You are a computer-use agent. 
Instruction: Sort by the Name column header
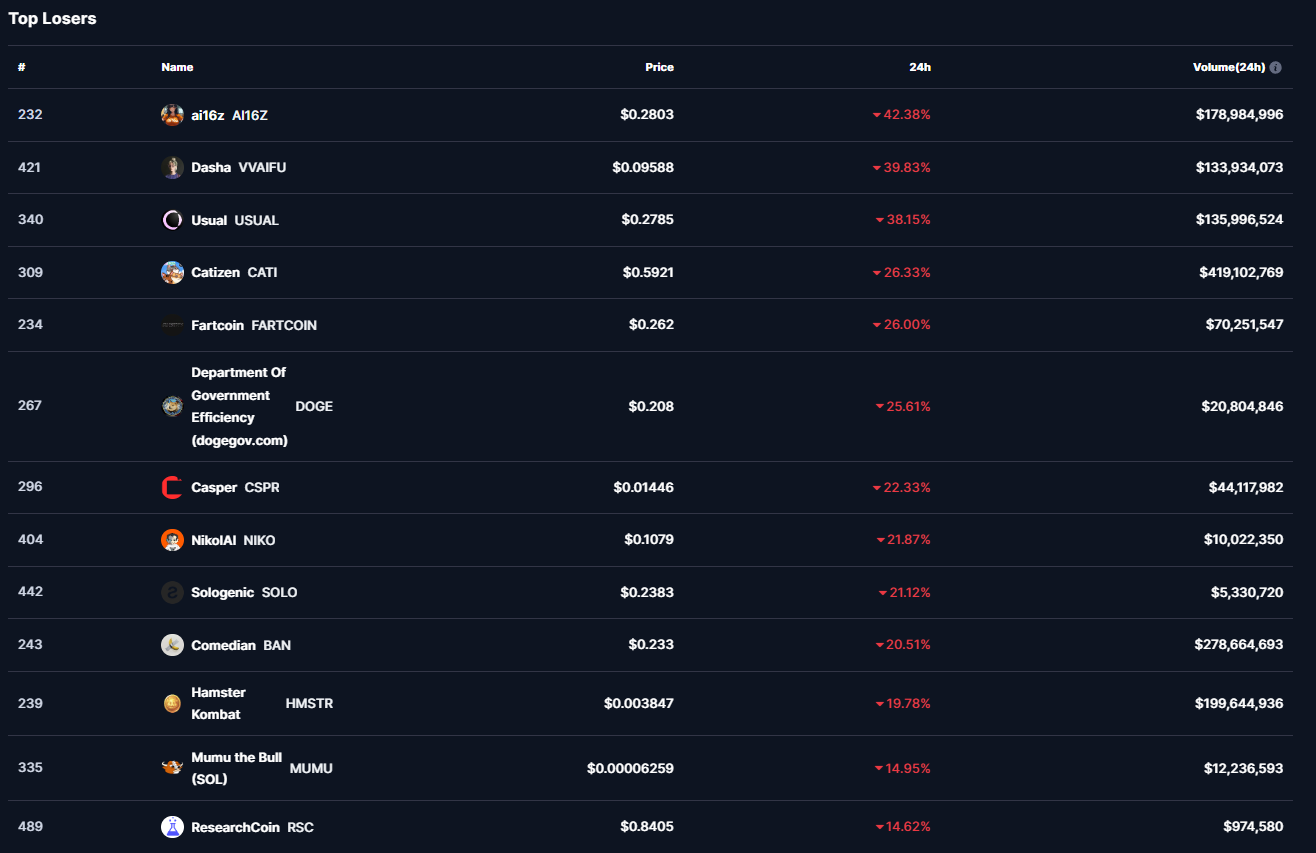(x=177, y=67)
